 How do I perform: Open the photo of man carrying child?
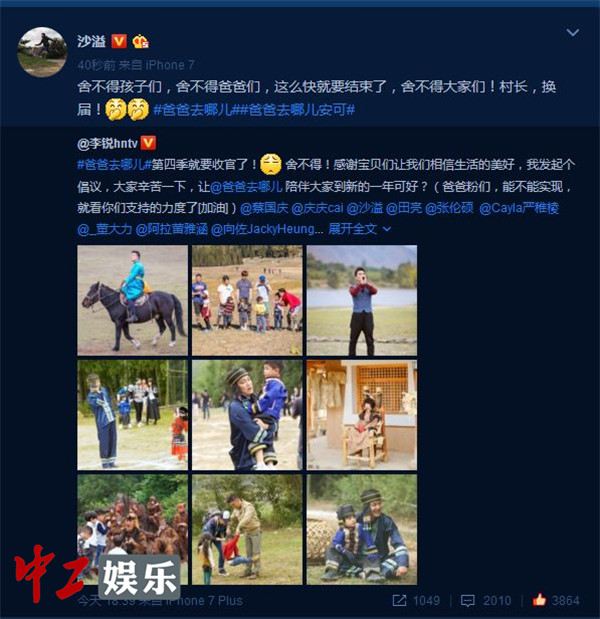point(247,415)
